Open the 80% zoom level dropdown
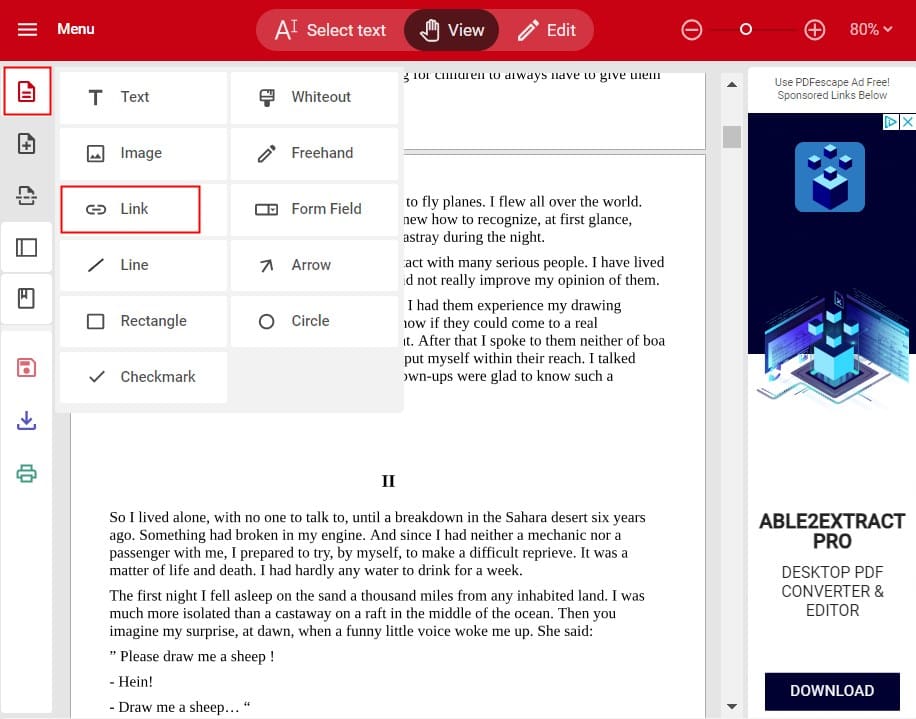This screenshot has width=916, height=719. [x=870, y=30]
